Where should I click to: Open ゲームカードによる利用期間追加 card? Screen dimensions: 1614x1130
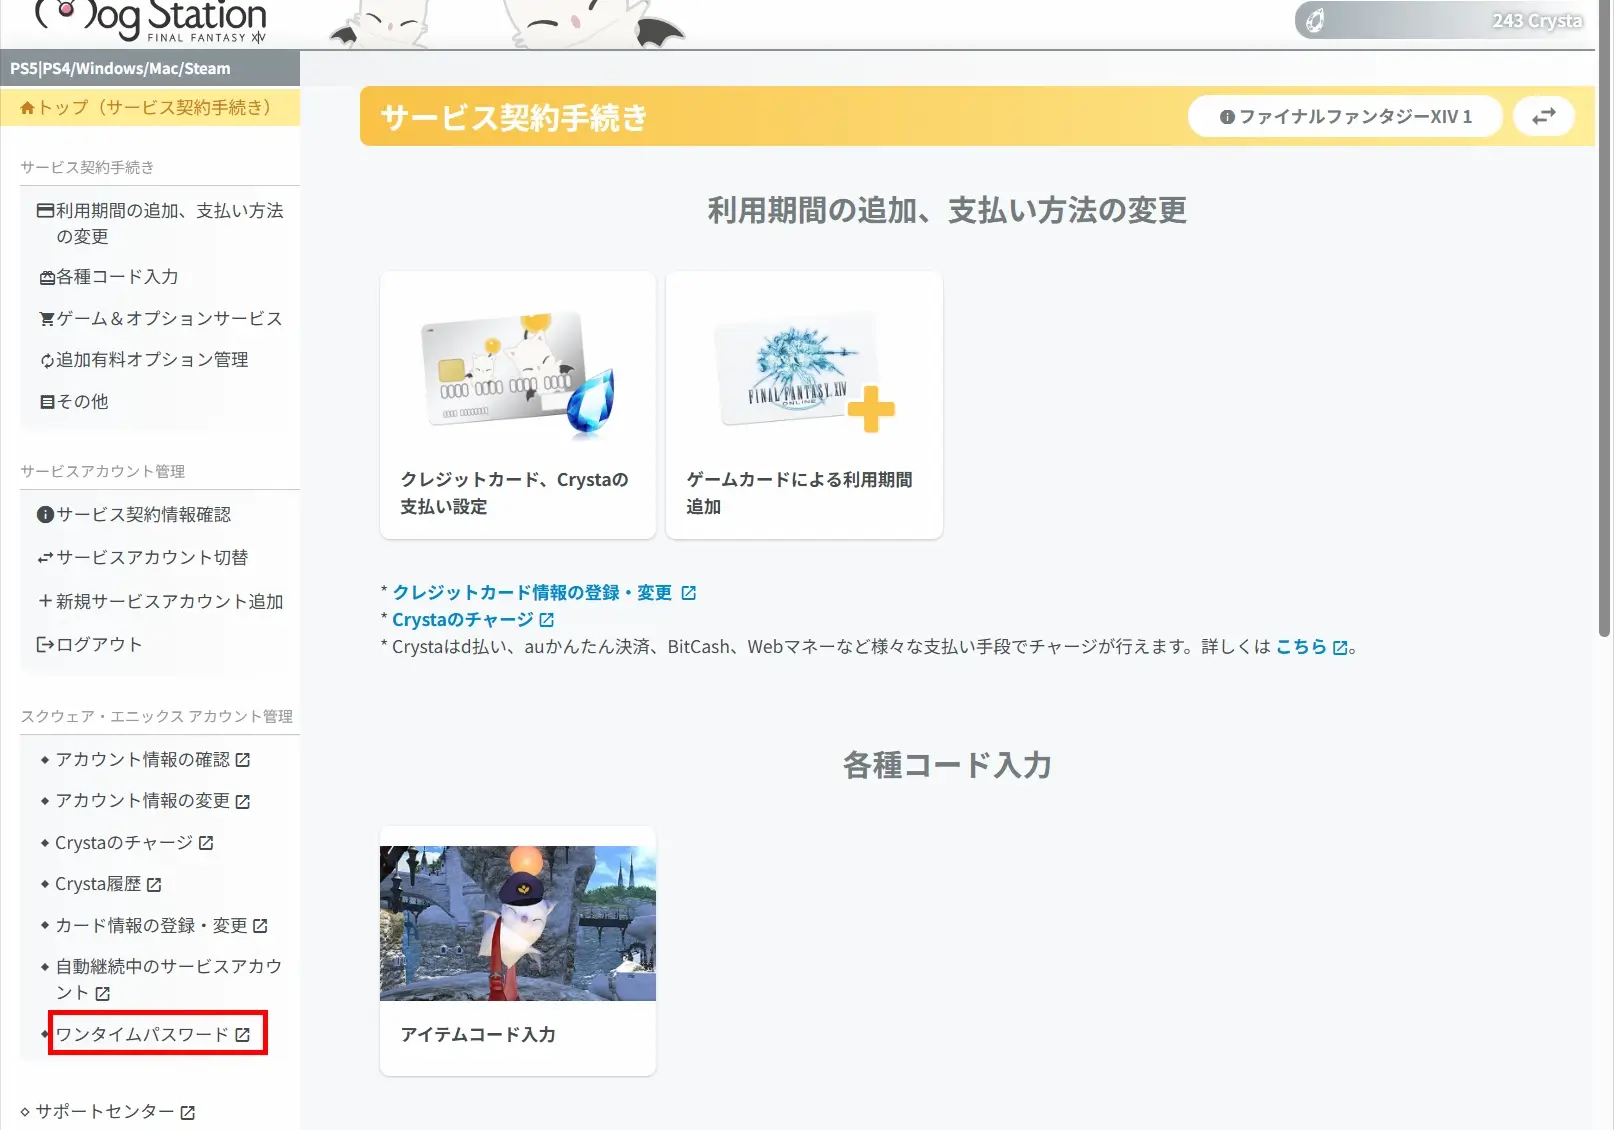tap(804, 405)
